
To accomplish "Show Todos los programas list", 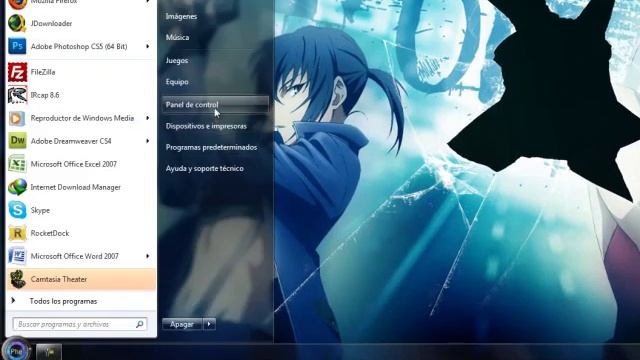I will [63, 301].
